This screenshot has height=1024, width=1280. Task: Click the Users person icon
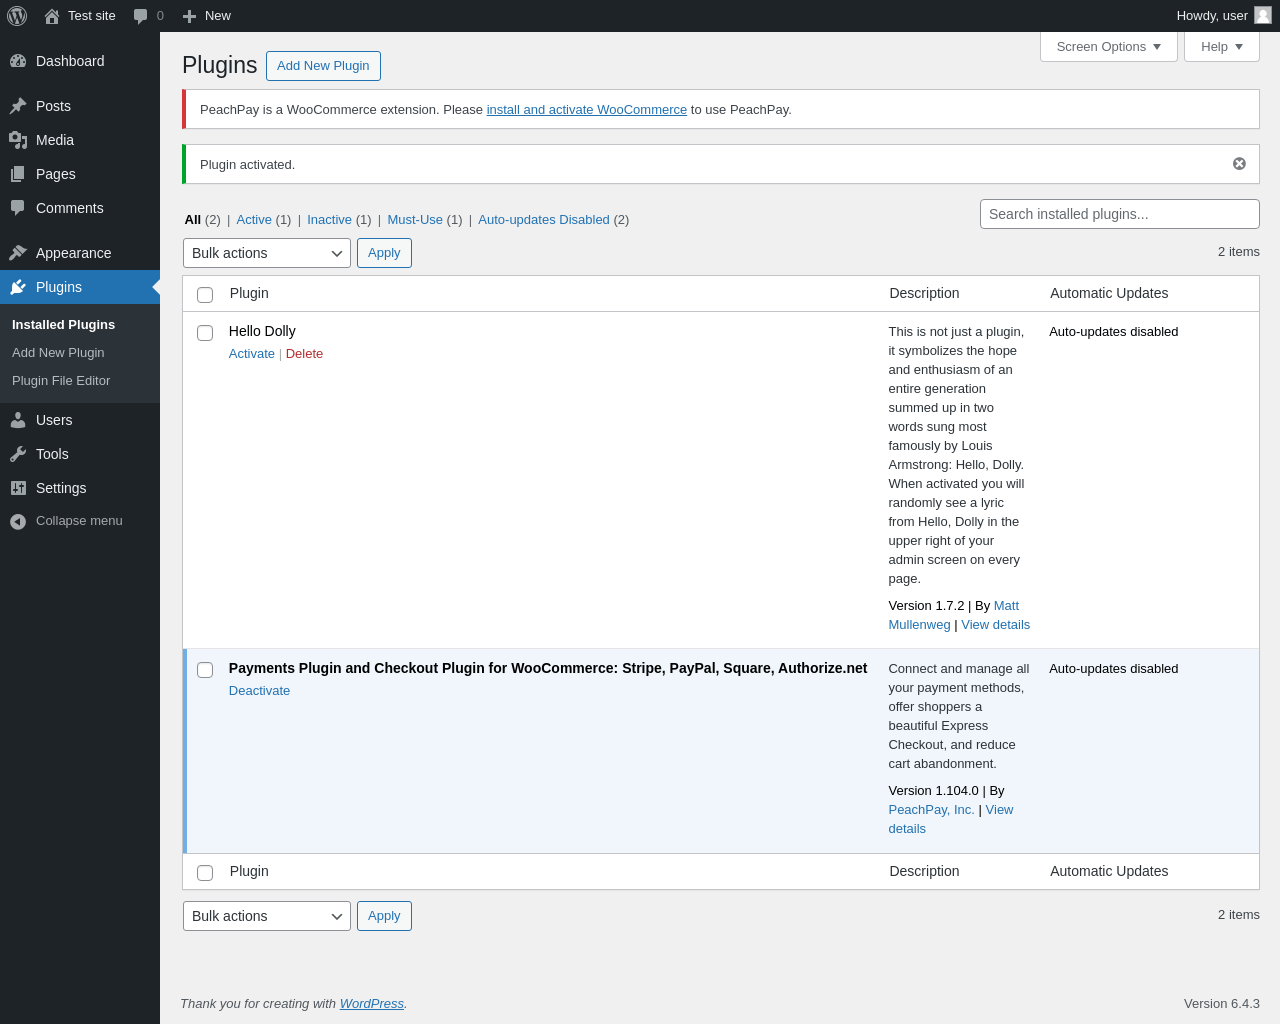coord(18,420)
